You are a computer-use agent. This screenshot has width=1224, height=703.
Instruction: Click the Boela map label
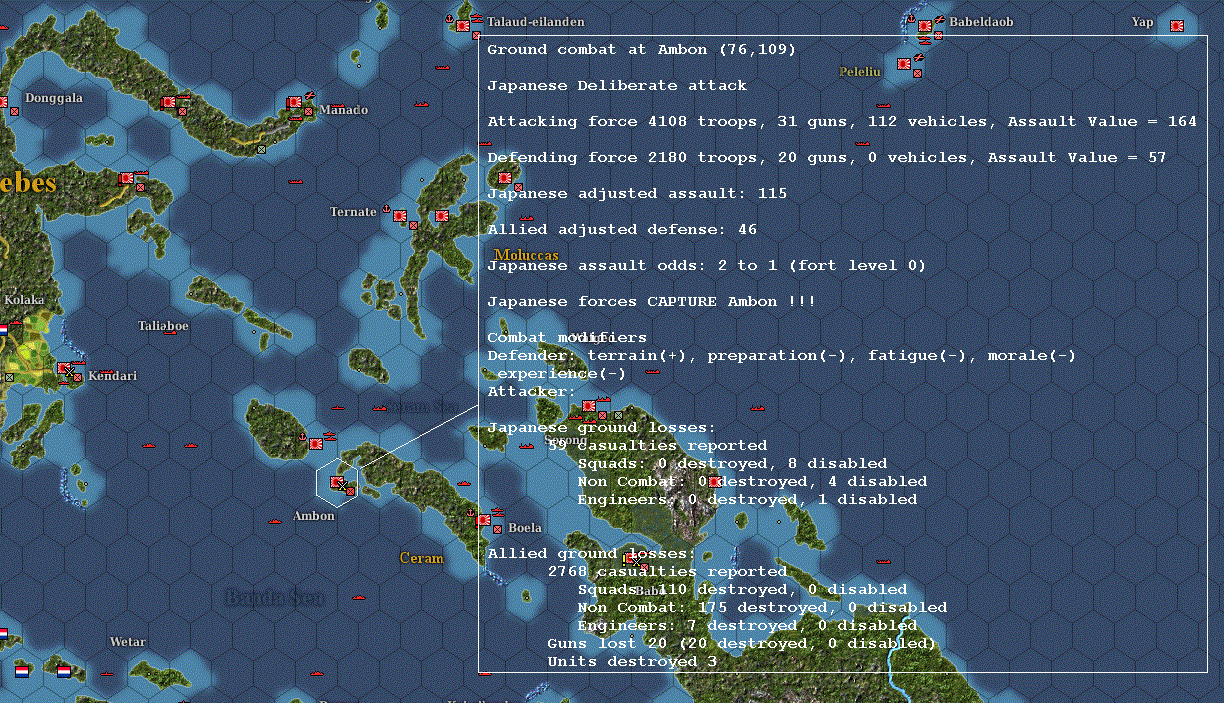click(525, 528)
